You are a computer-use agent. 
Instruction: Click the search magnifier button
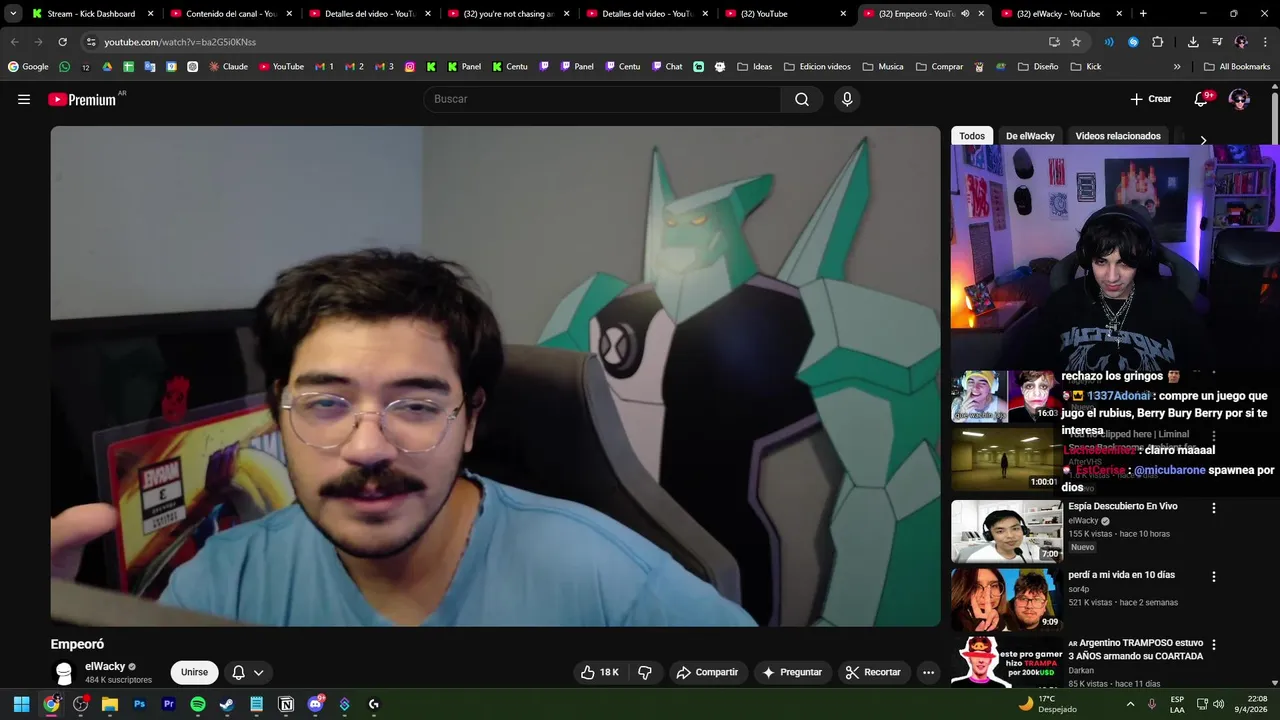[x=802, y=99]
